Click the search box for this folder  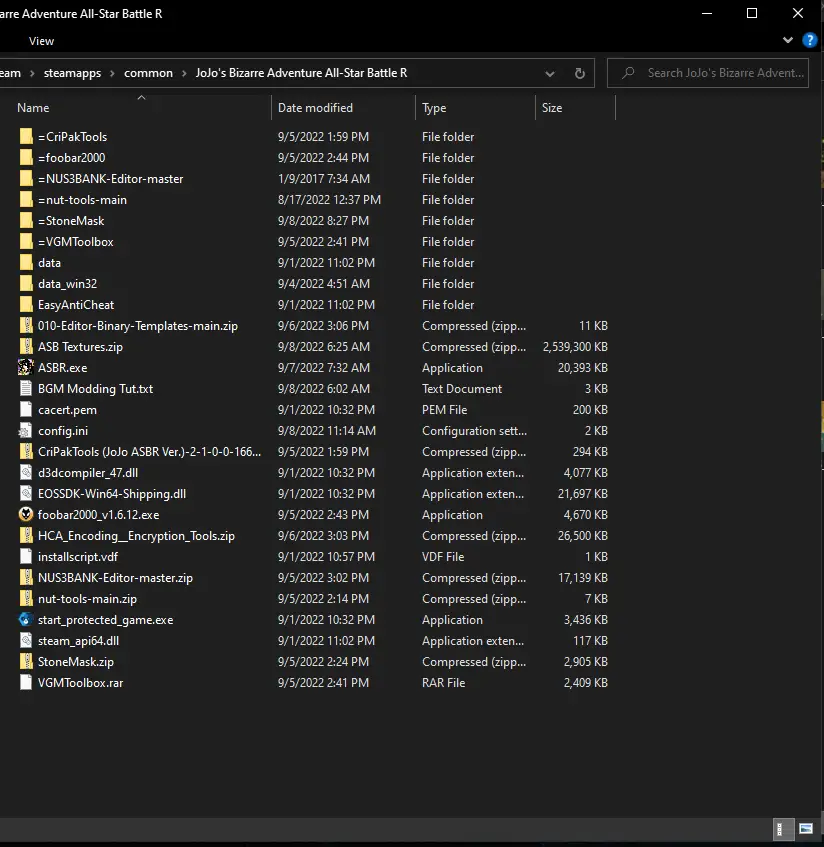pos(708,73)
